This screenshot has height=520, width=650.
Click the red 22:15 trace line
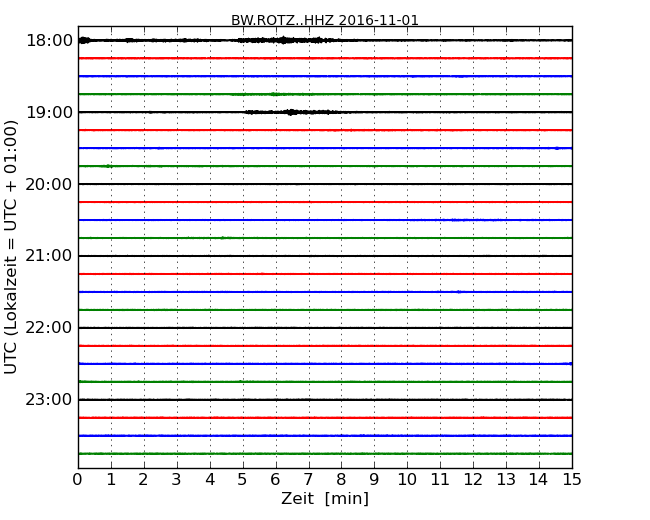click(325, 345)
